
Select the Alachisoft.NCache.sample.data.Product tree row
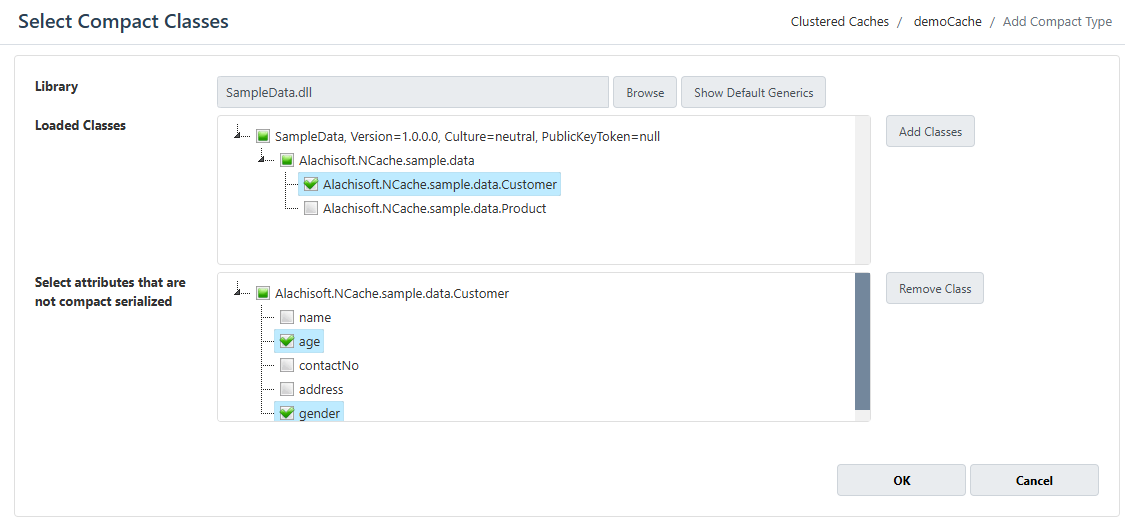pyautogui.click(x=435, y=209)
